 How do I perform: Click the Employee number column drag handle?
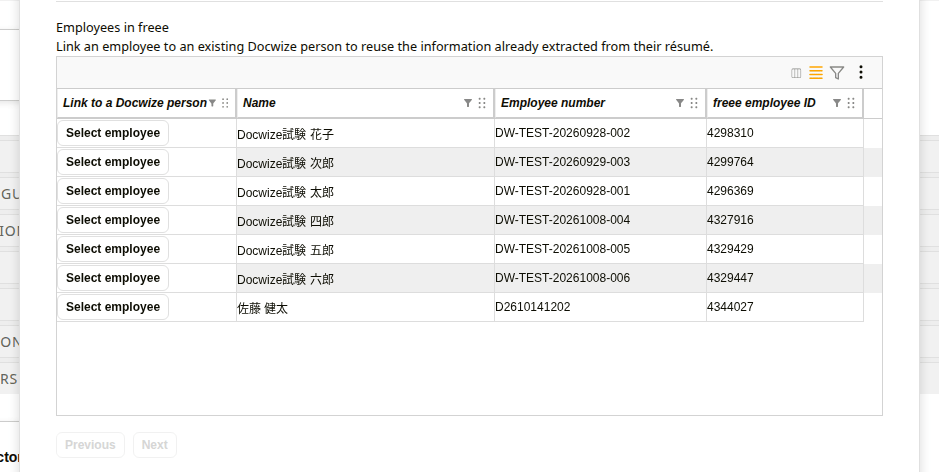coord(694,103)
